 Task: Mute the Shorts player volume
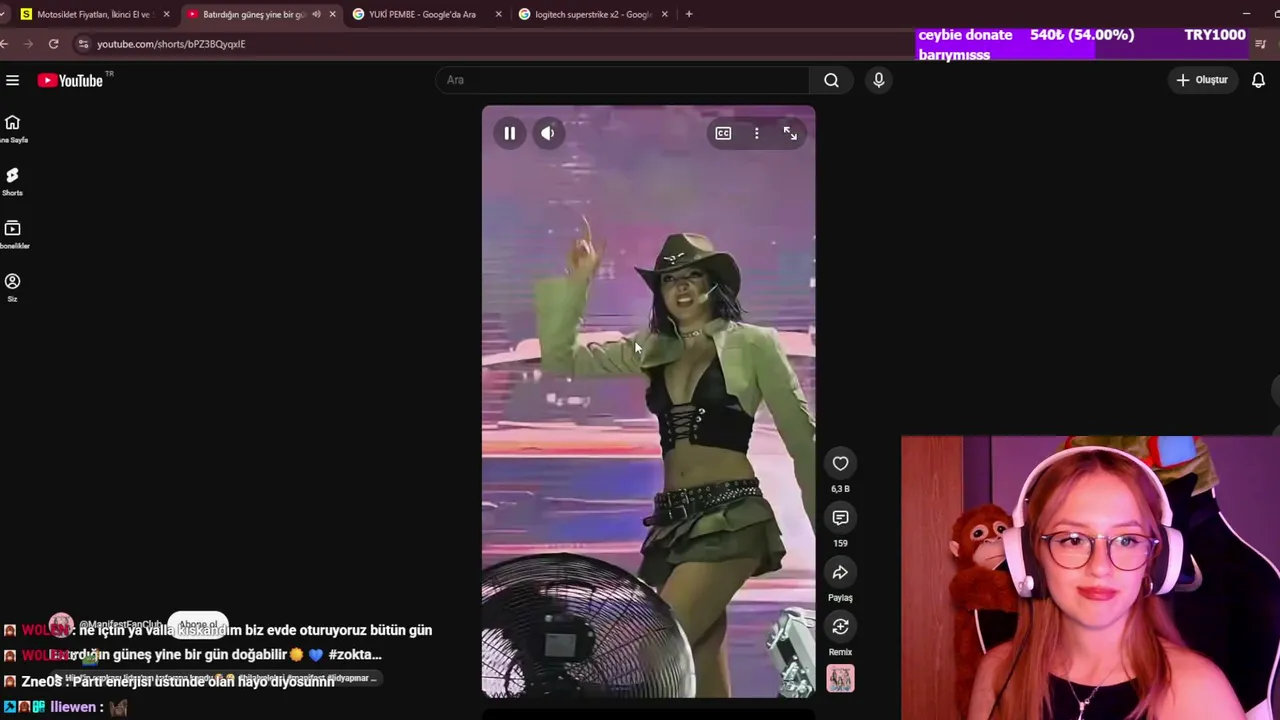pos(548,133)
